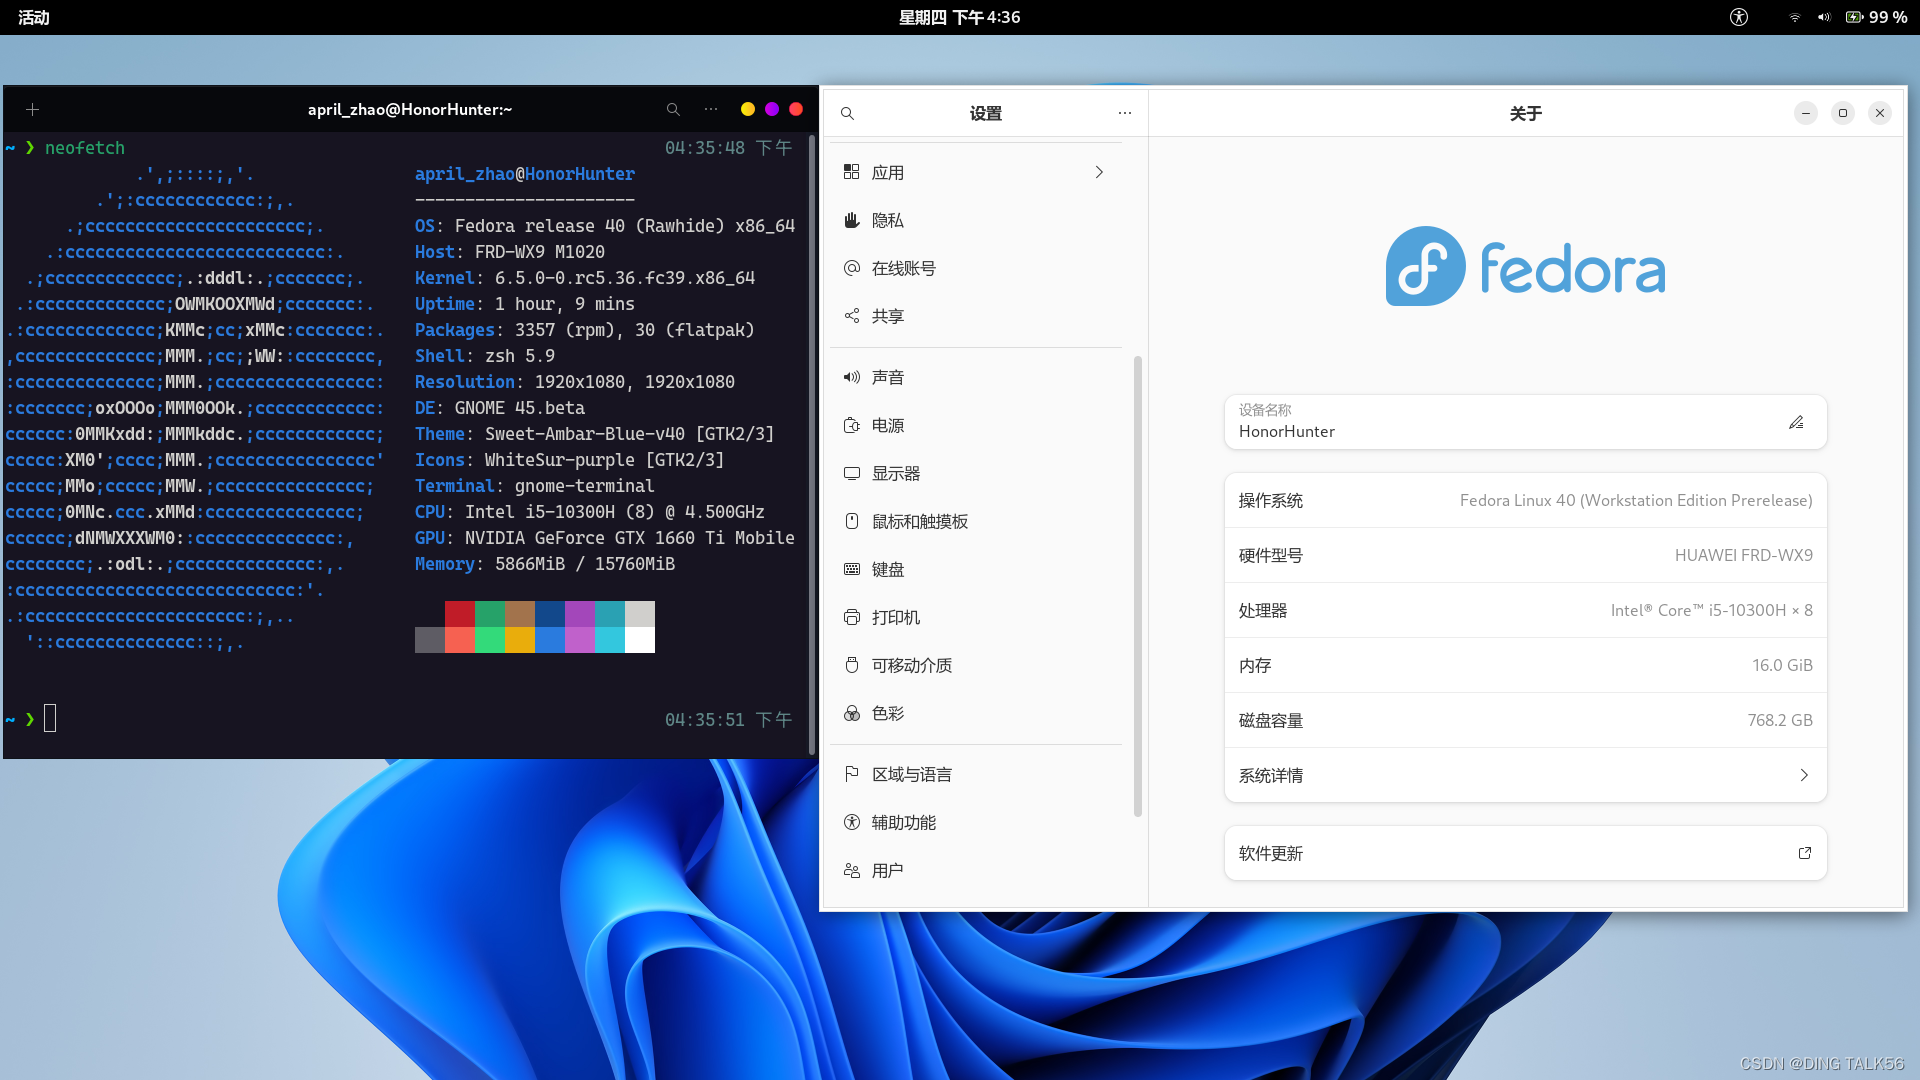Select 显示器 (Displays) in settings sidebar
Image resolution: width=1920 pixels, height=1080 pixels.
coord(895,473)
